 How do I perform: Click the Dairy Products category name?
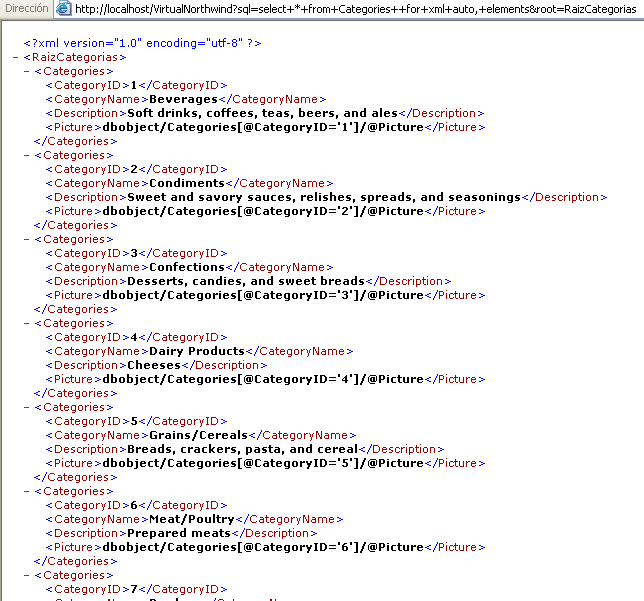tap(197, 351)
